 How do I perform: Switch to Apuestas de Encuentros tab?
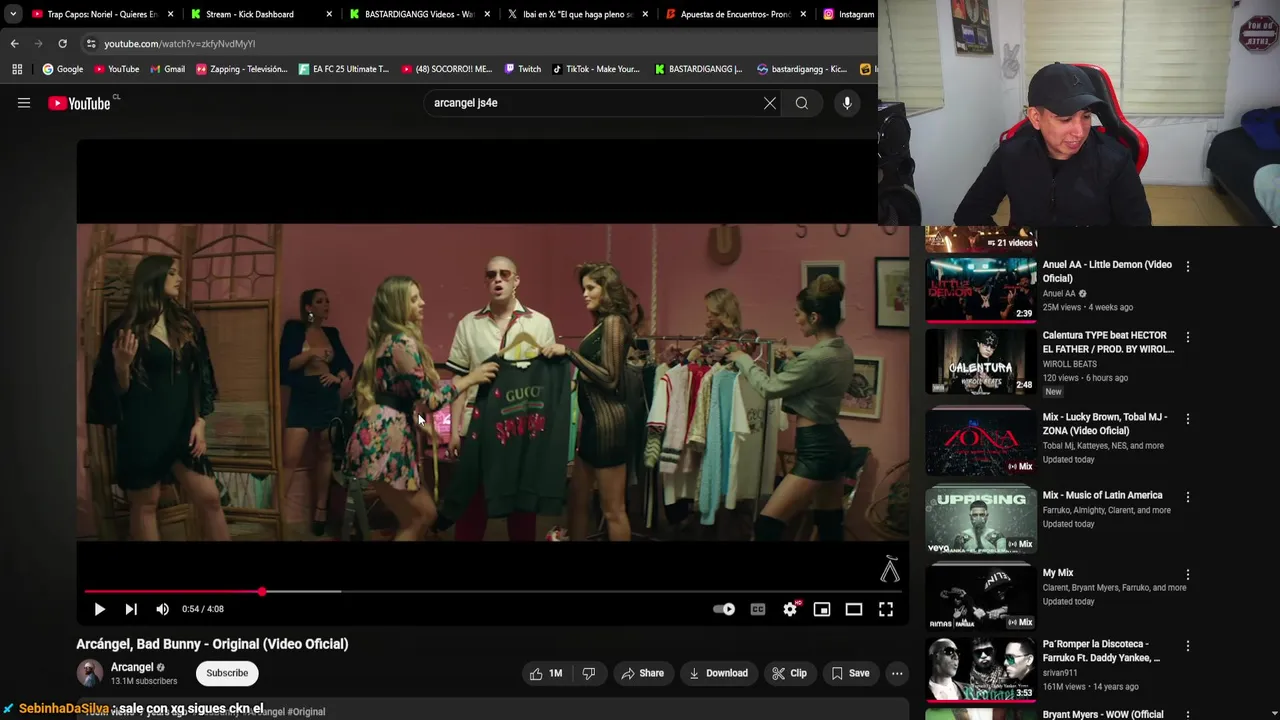pos(735,14)
